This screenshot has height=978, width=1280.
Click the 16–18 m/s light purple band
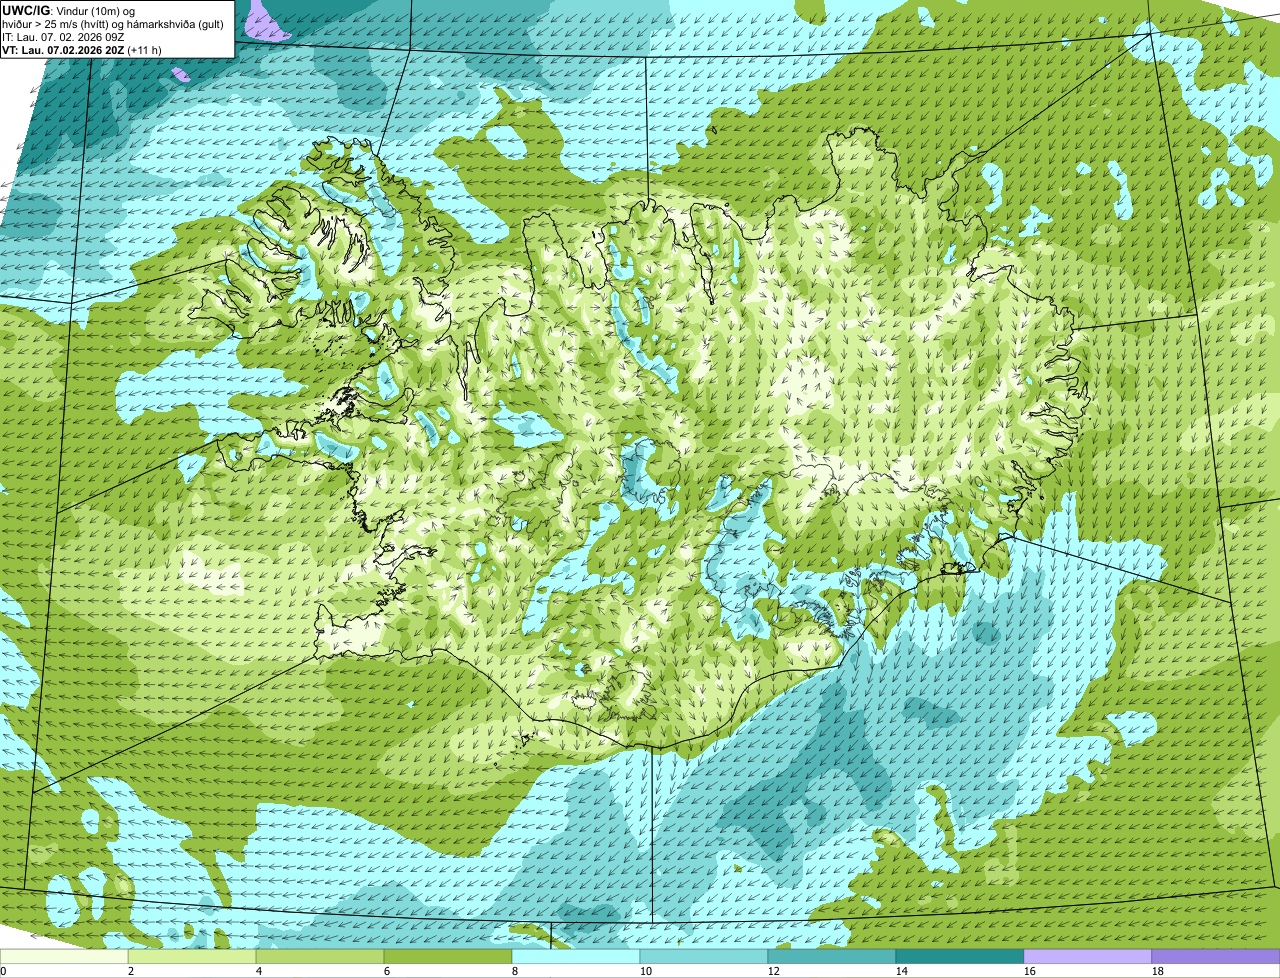(x=1088, y=957)
